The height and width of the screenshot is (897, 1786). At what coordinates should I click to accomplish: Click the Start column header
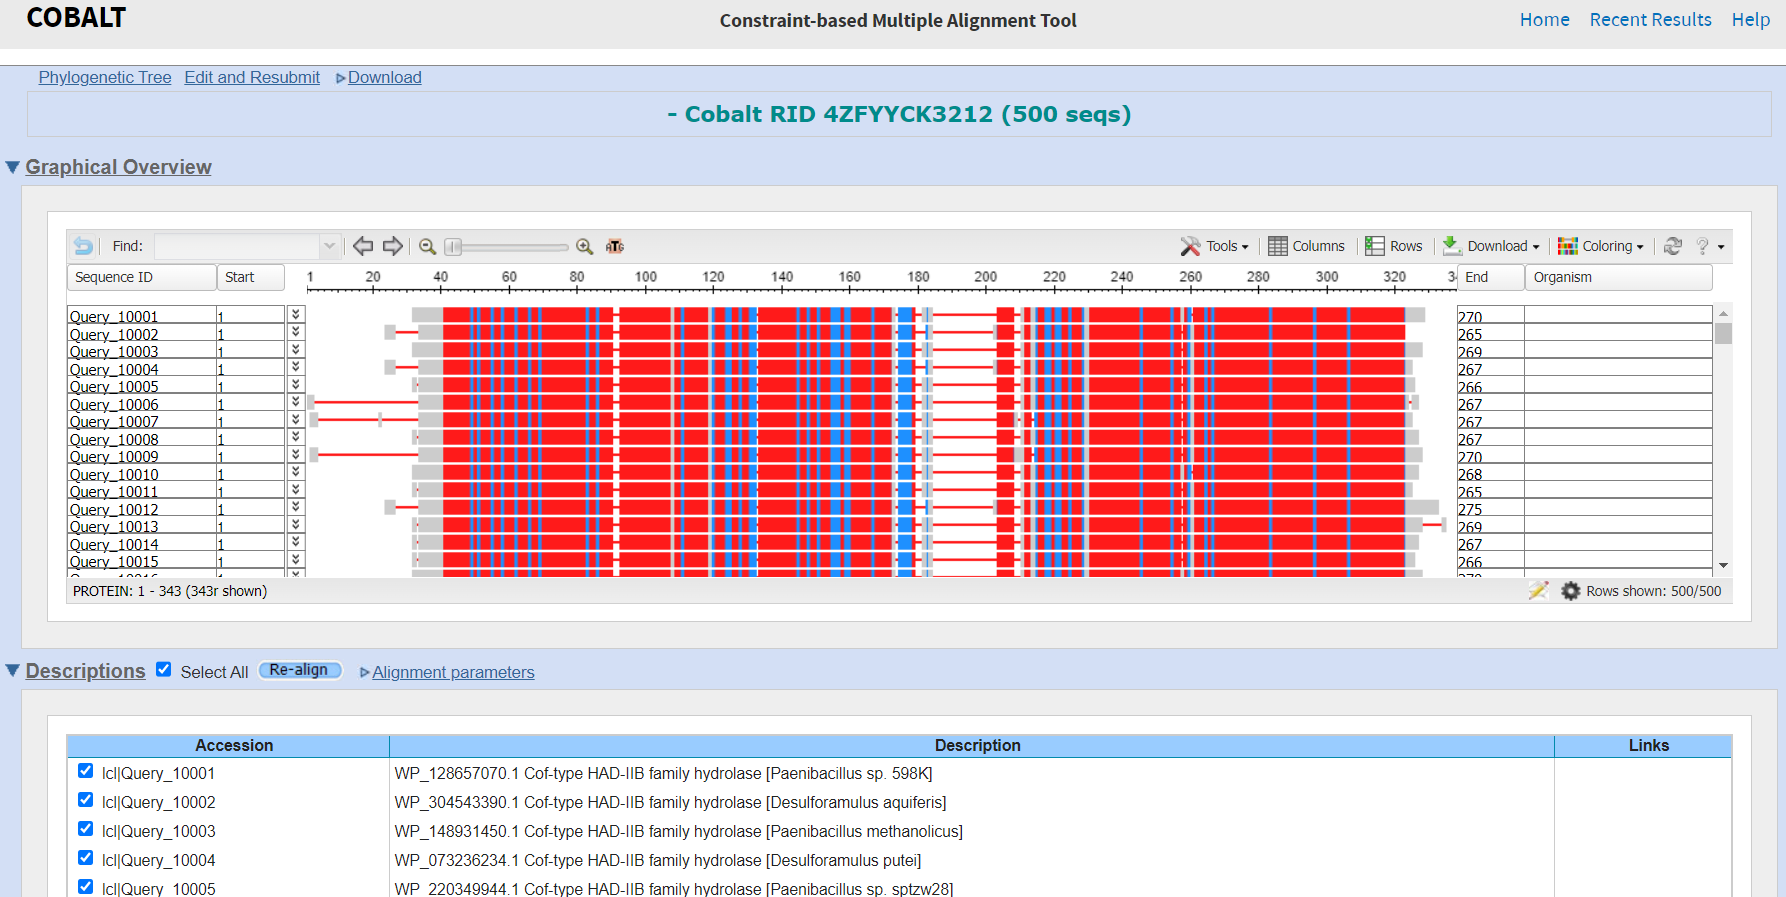tap(251, 277)
